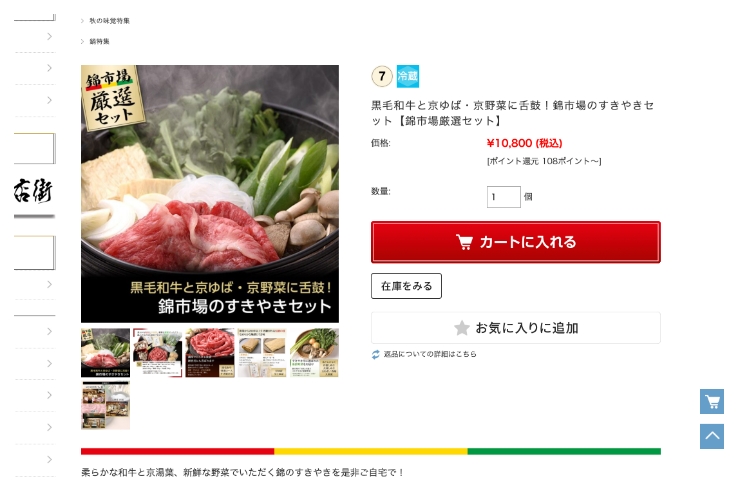
Task: View the yuba tofu thumbnail
Action: [x=262, y=353]
